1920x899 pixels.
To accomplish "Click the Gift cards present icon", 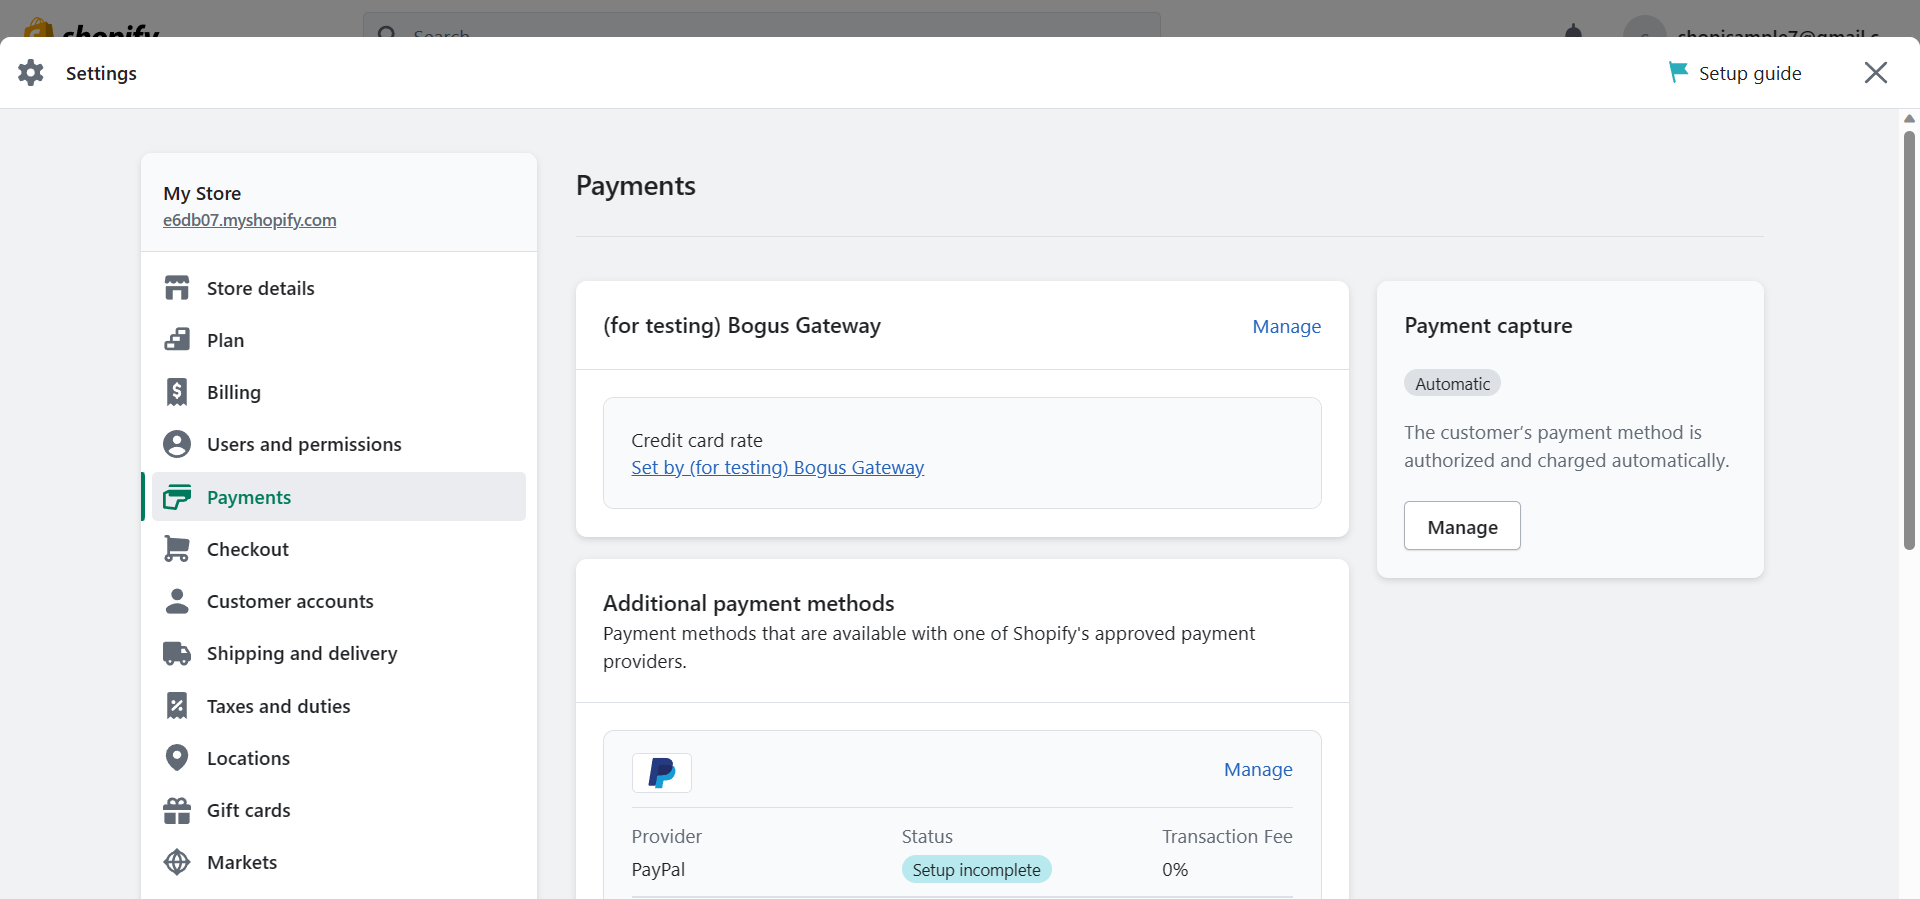I will [177, 810].
